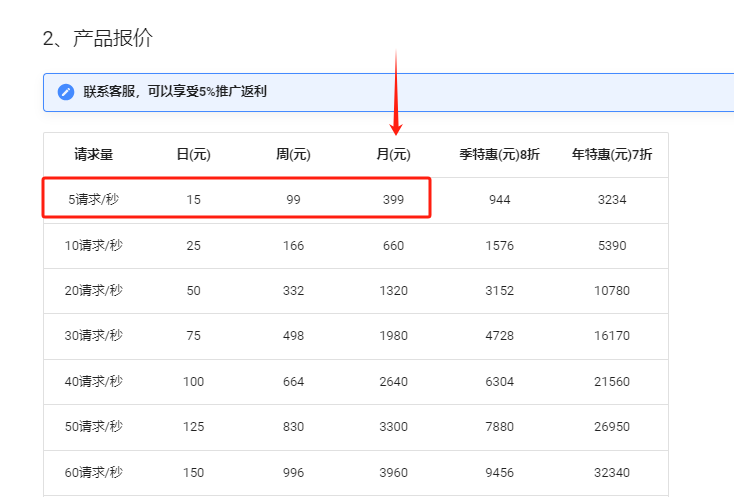Click the 季特惠(元)8折 column header

(x=500, y=155)
